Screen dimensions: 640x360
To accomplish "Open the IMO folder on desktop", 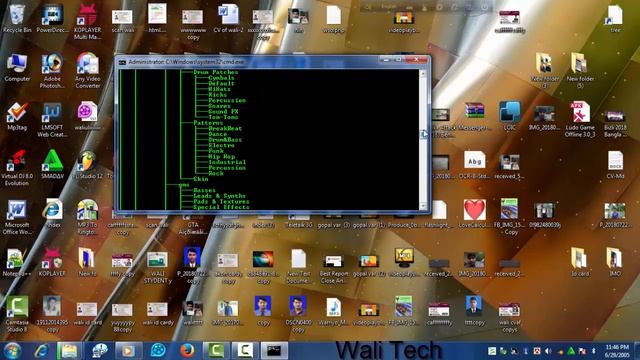I will coord(615,262).
